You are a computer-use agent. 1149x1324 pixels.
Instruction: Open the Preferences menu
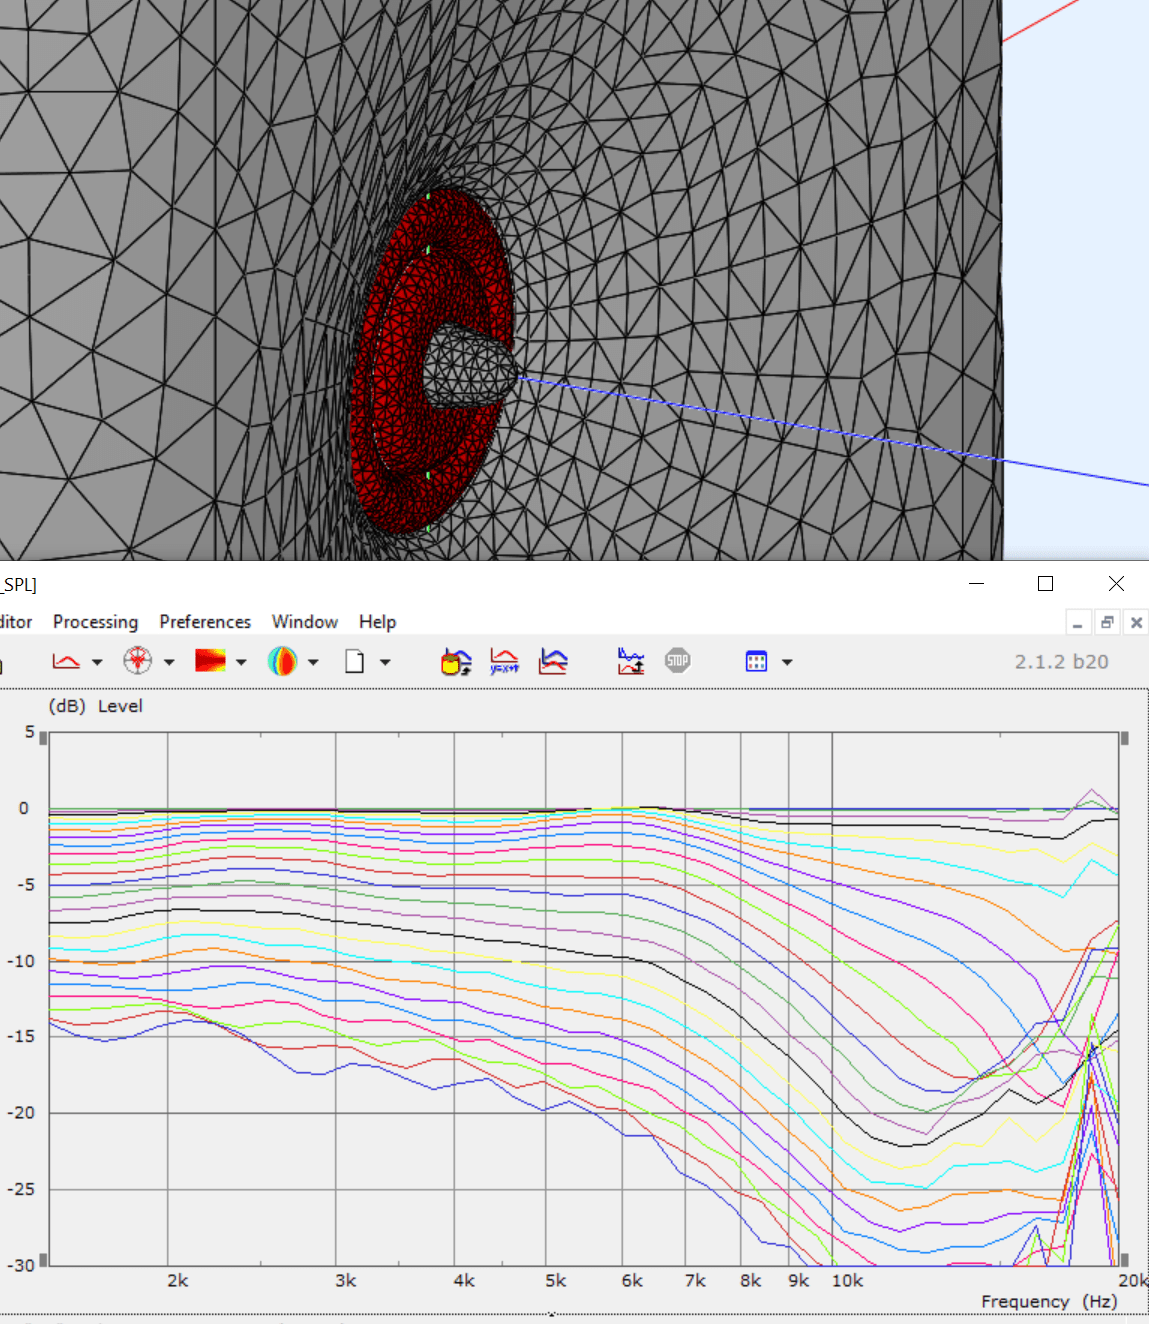click(205, 622)
